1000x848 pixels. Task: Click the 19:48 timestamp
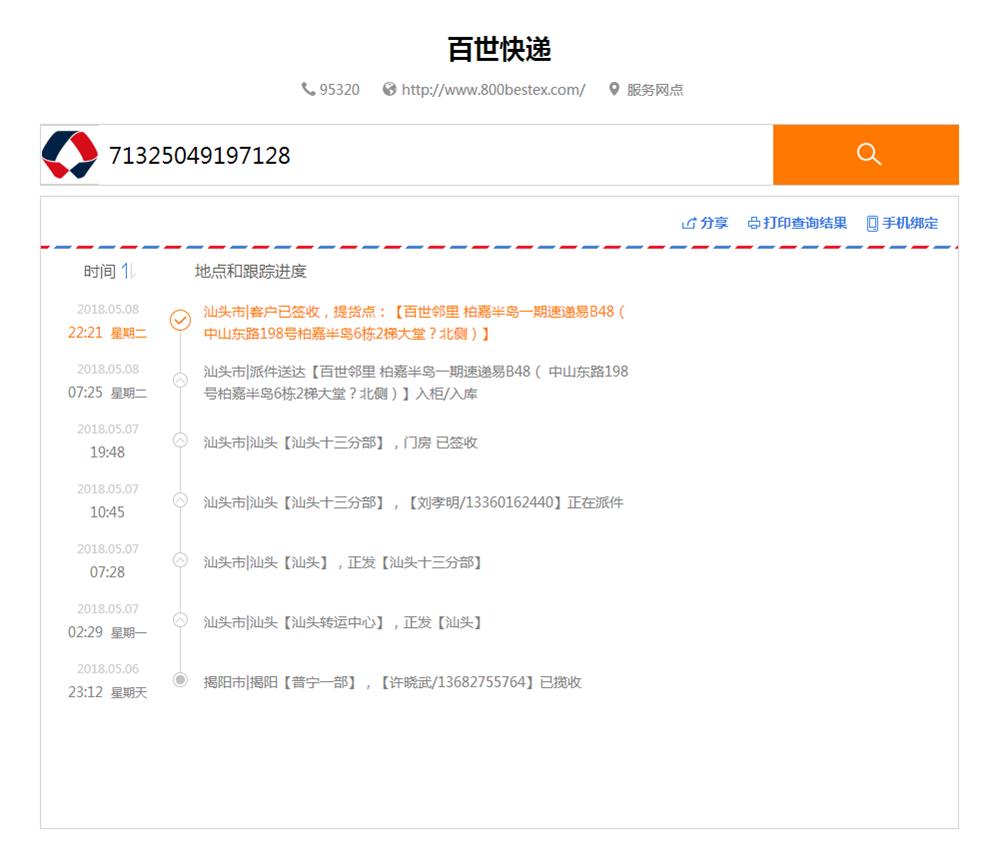(107, 453)
